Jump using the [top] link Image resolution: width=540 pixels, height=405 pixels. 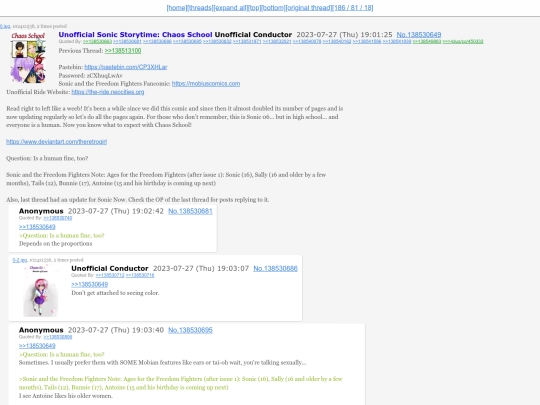(x=255, y=8)
